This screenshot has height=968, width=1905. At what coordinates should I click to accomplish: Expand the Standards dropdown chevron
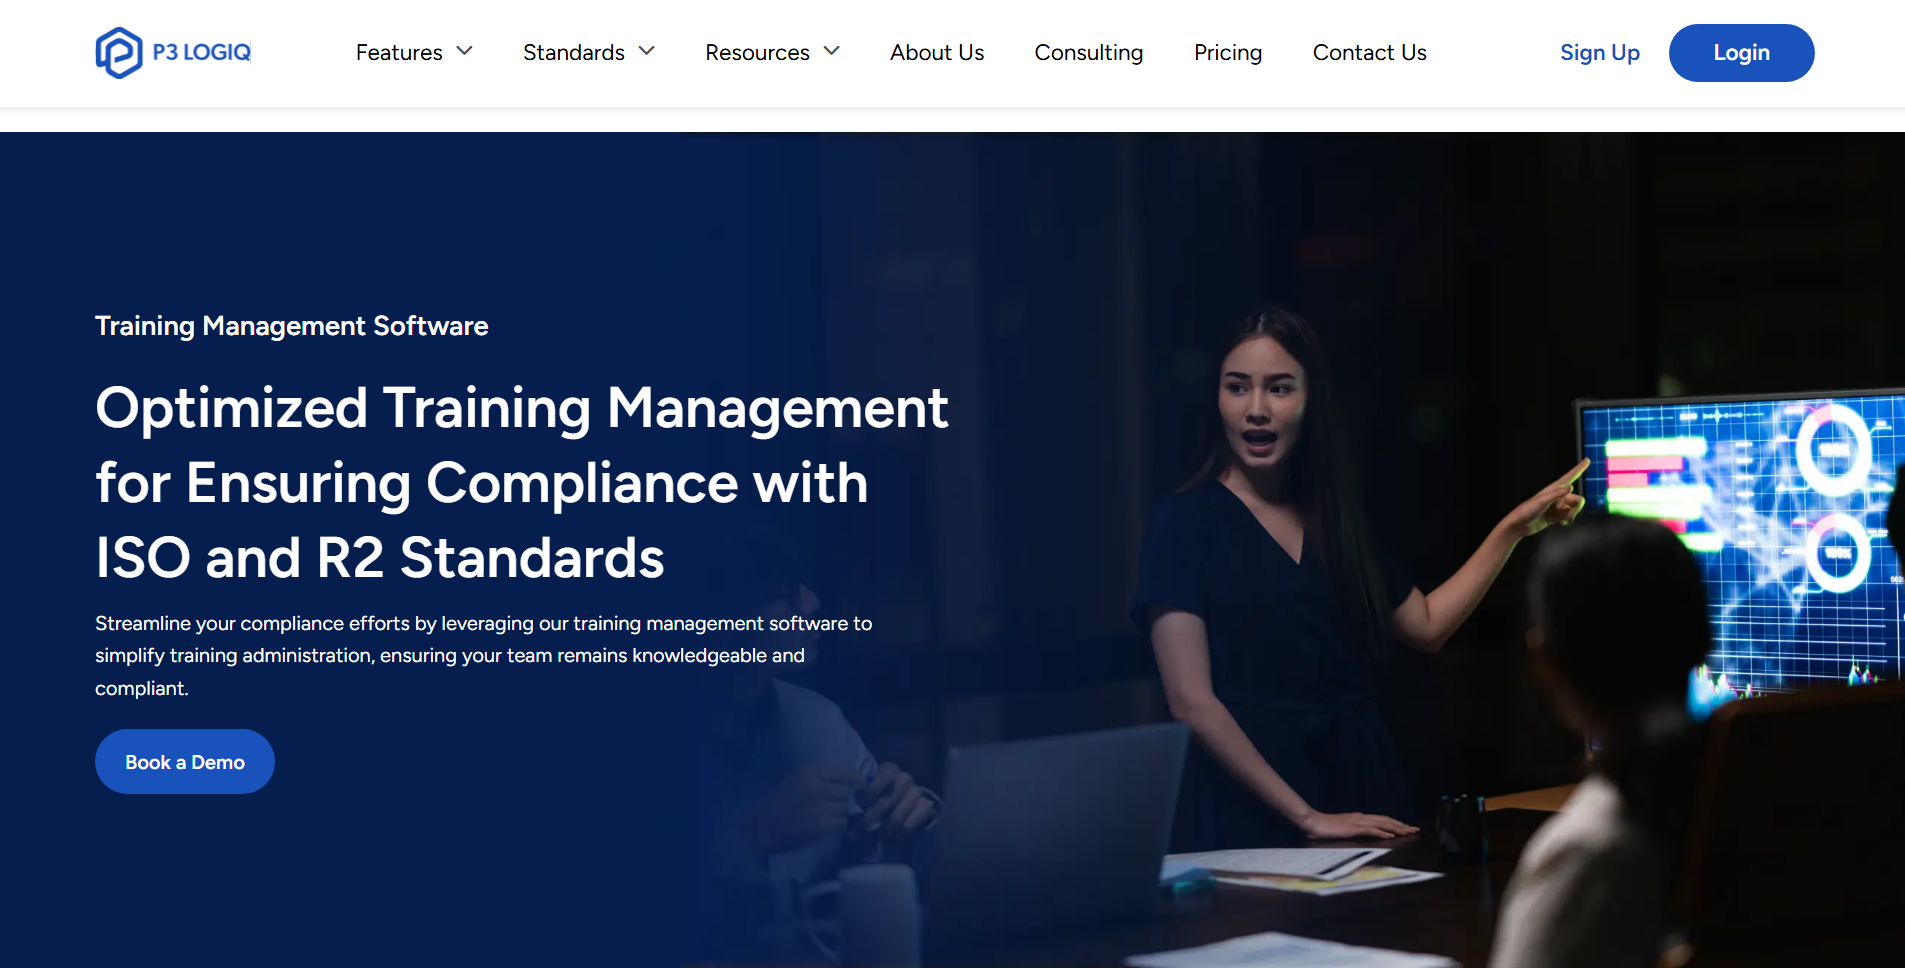tap(647, 51)
